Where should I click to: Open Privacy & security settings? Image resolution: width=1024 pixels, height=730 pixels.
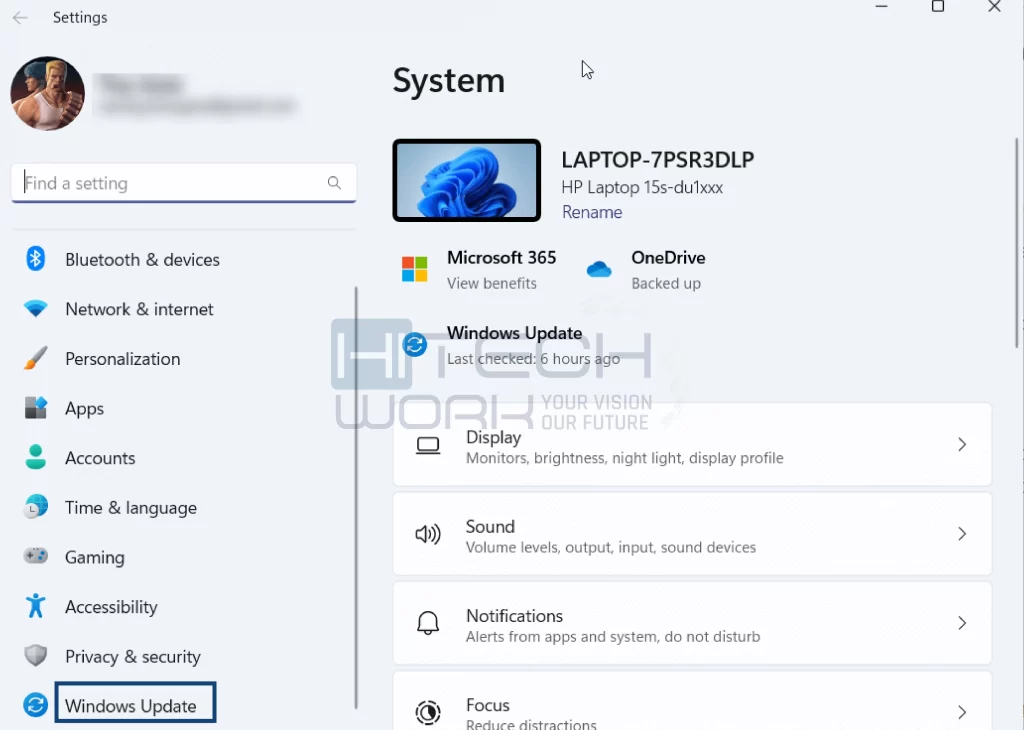click(133, 656)
